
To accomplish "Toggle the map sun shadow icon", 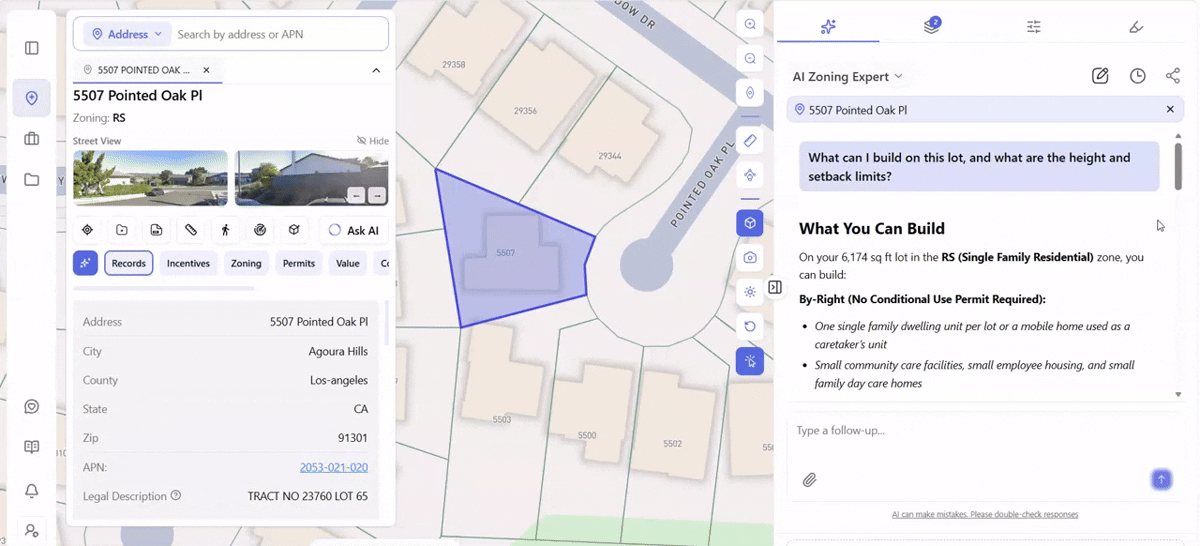I will coord(750,292).
